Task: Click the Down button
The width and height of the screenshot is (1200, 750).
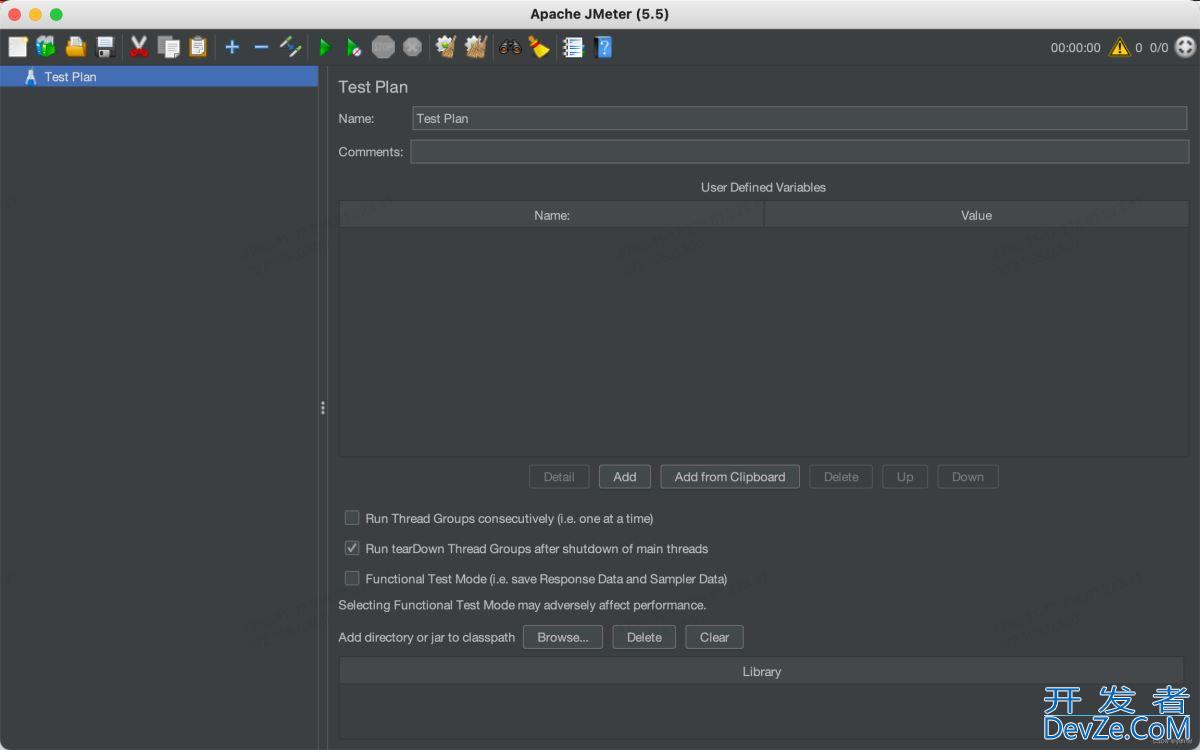Action: pos(968,477)
